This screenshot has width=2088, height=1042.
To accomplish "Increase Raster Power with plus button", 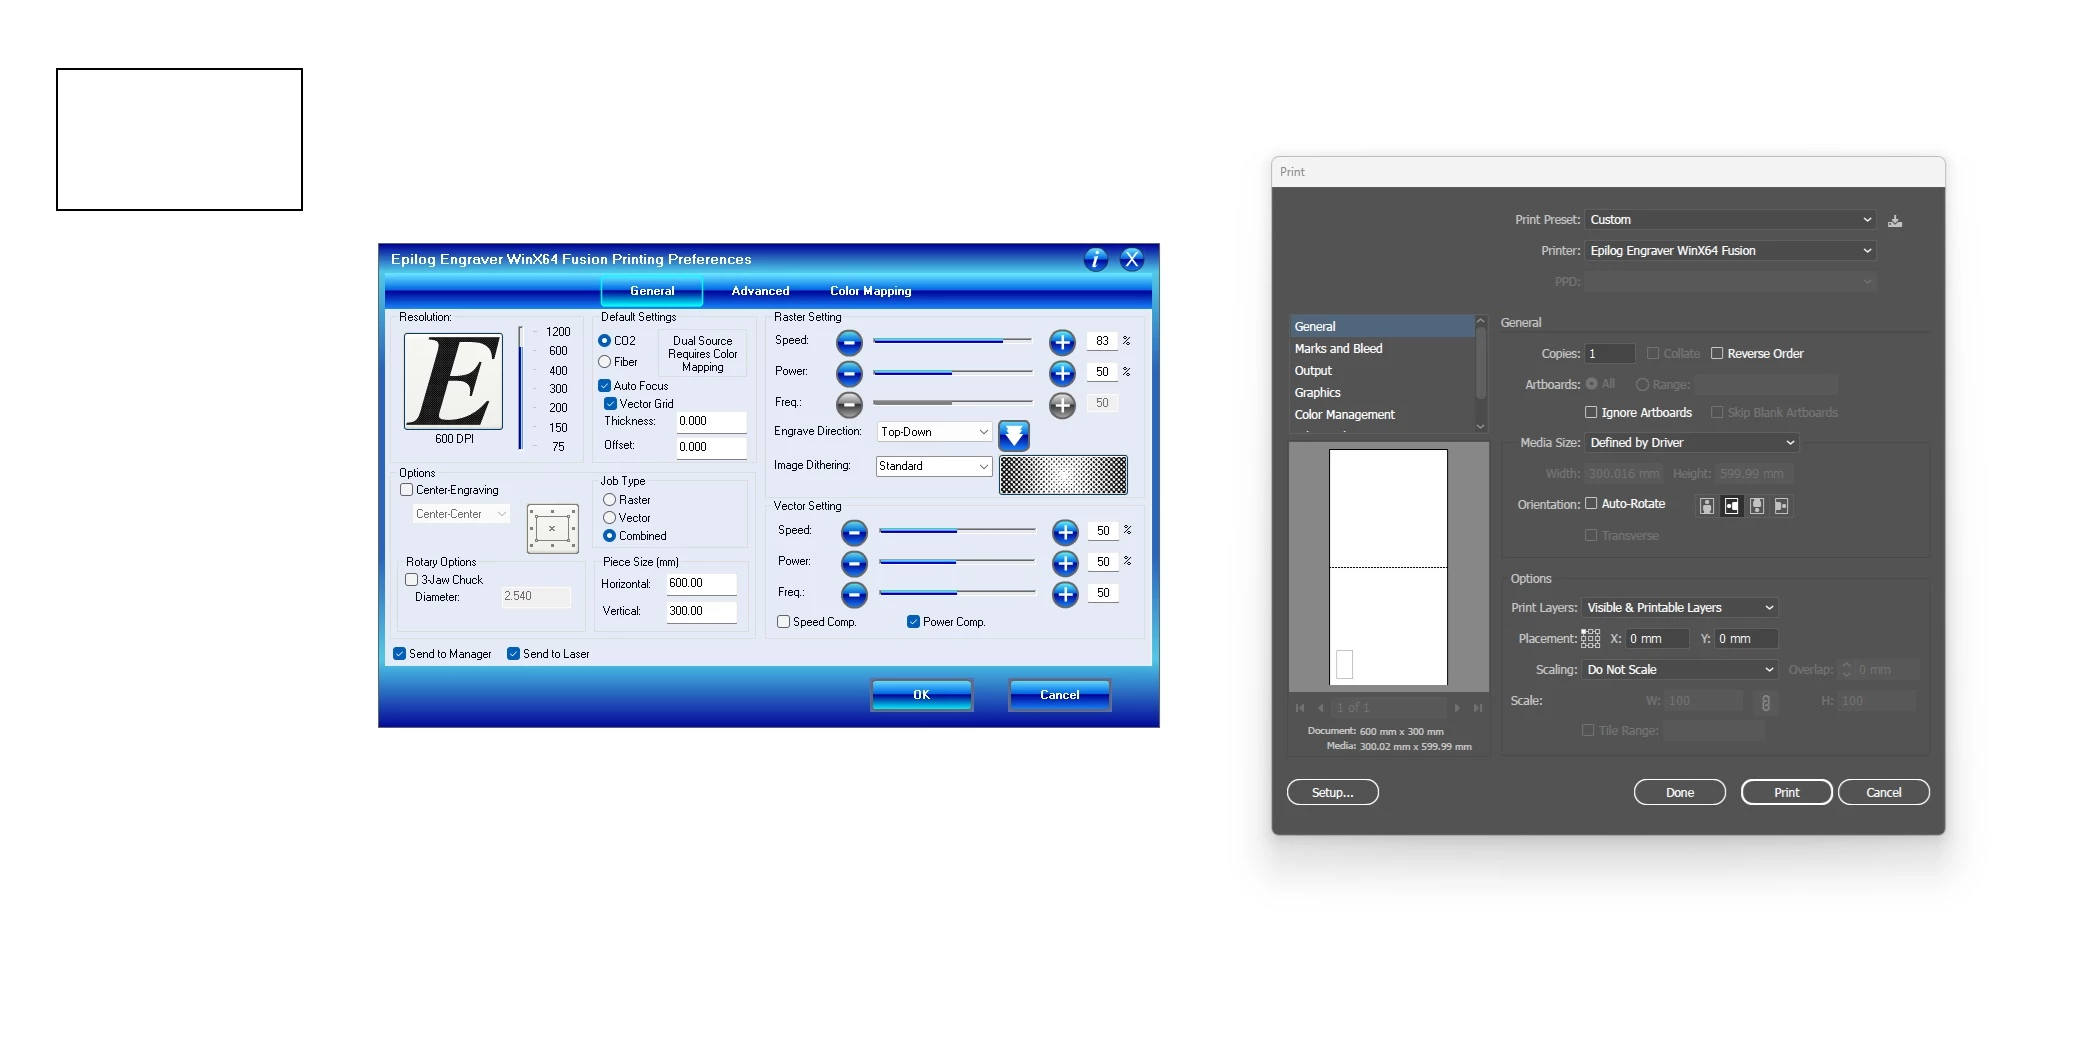I will click(x=1062, y=374).
